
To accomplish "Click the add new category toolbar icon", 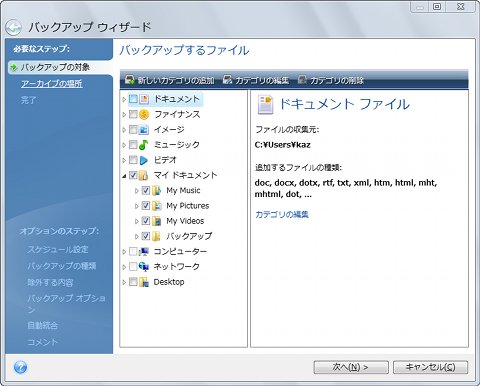I will coord(130,80).
